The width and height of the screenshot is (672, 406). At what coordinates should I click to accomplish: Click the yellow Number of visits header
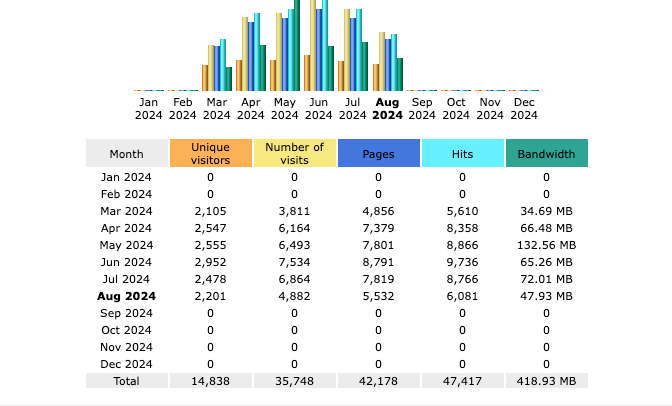[294, 153]
